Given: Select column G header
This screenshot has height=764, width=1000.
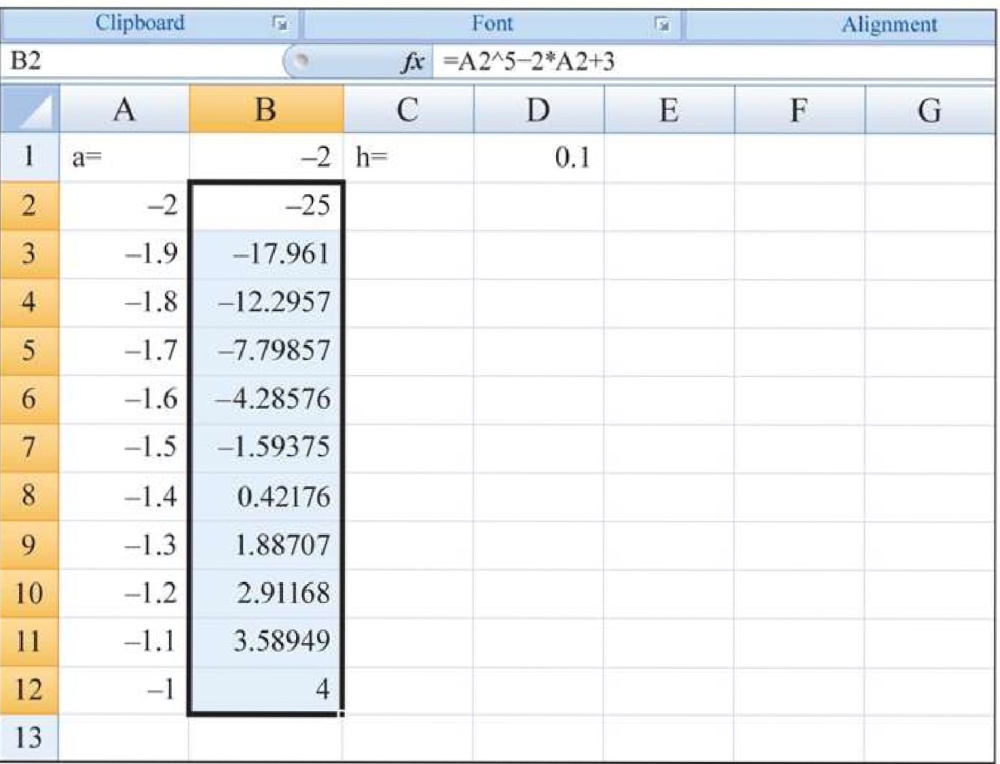Looking at the screenshot, I should click(x=930, y=110).
